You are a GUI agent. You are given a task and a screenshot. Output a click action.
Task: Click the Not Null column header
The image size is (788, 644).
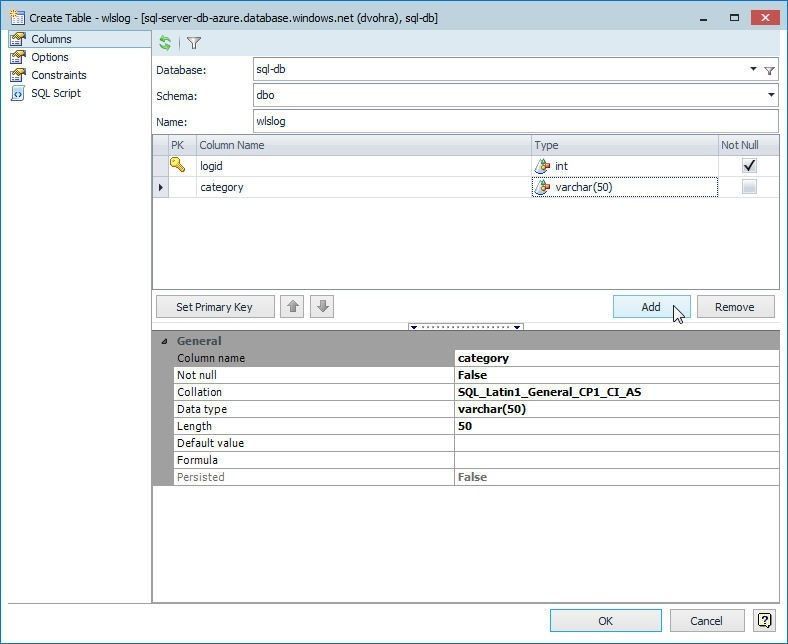749,145
